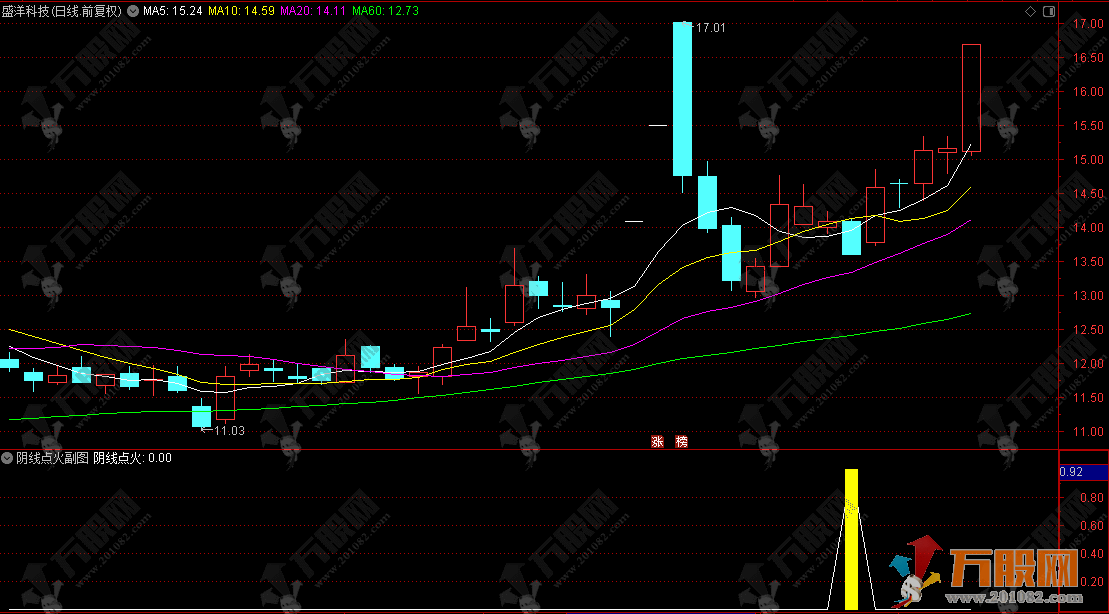Viewport: 1109px width, 614px height.
Task: Click the 0.60 sub-chart axis label
Action: 1093,526
